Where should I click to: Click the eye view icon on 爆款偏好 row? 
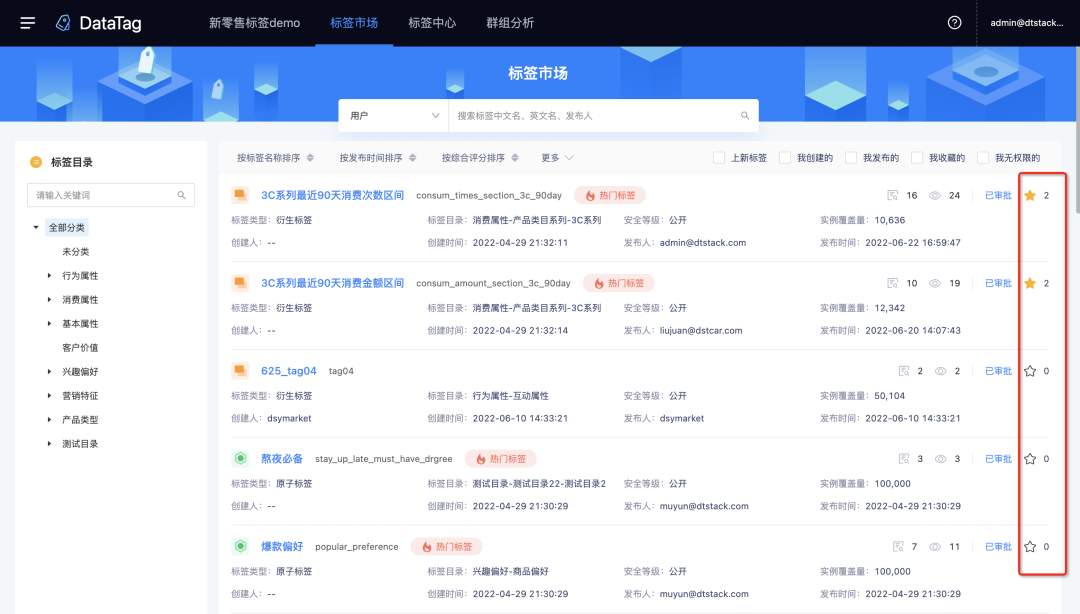tap(936, 547)
